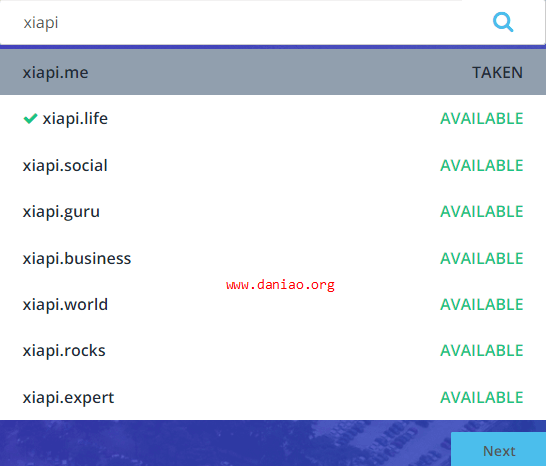The height and width of the screenshot is (466, 546).
Task: Click AVAILABLE status next to xiapi.business
Action: pyautogui.click(x=482, y=258)
